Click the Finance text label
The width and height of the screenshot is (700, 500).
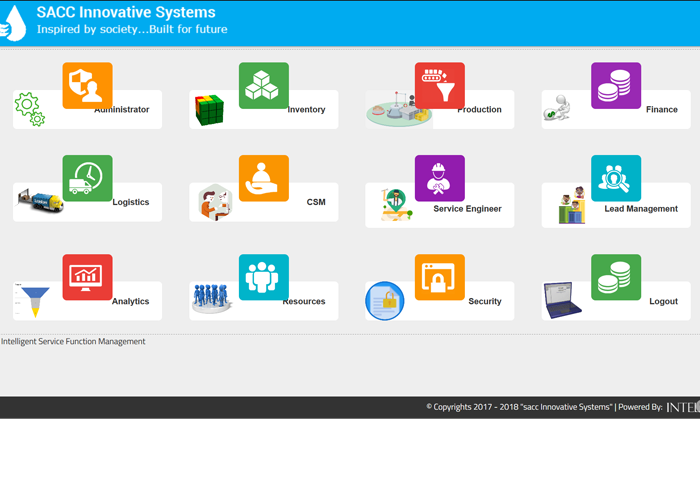pyautogui.click(x=661, y=110)
